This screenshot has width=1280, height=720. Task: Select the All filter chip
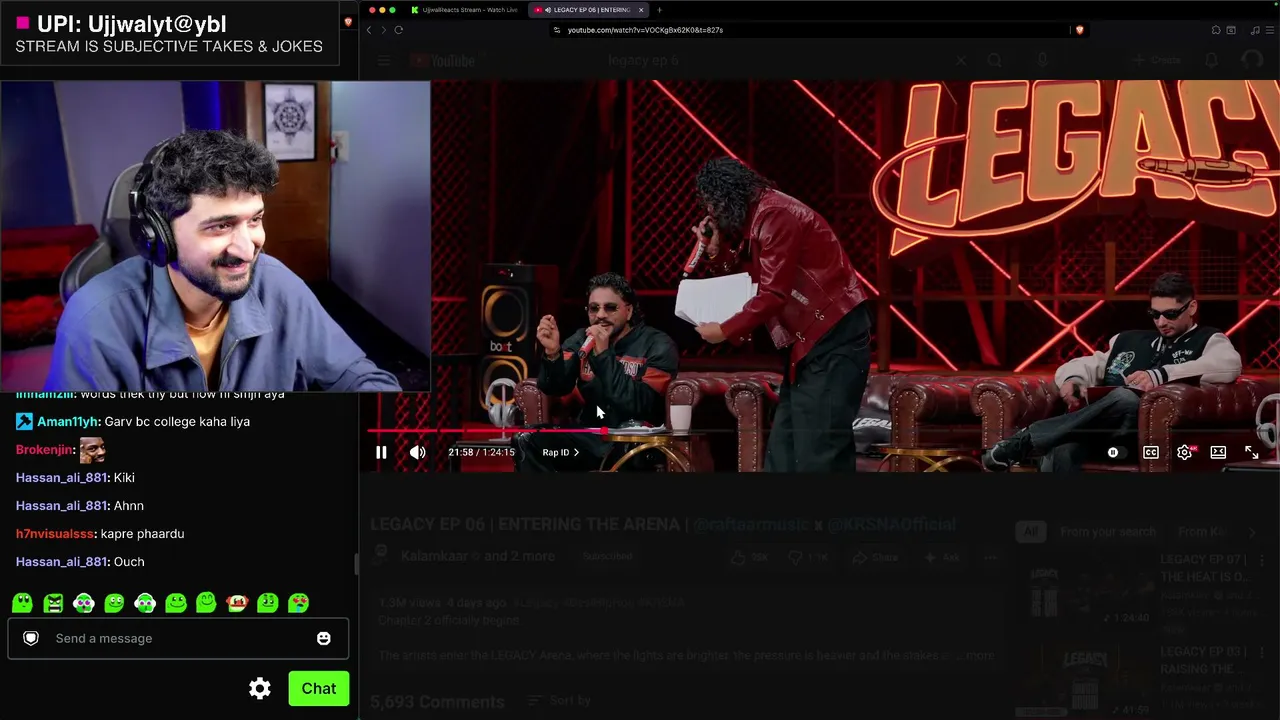pos(1031,532)
